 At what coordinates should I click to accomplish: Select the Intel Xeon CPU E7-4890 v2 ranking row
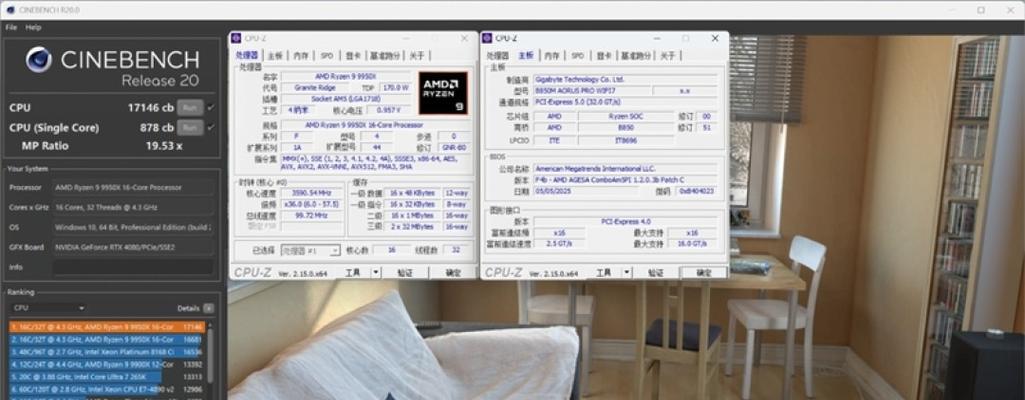click(x=107, y=389)
